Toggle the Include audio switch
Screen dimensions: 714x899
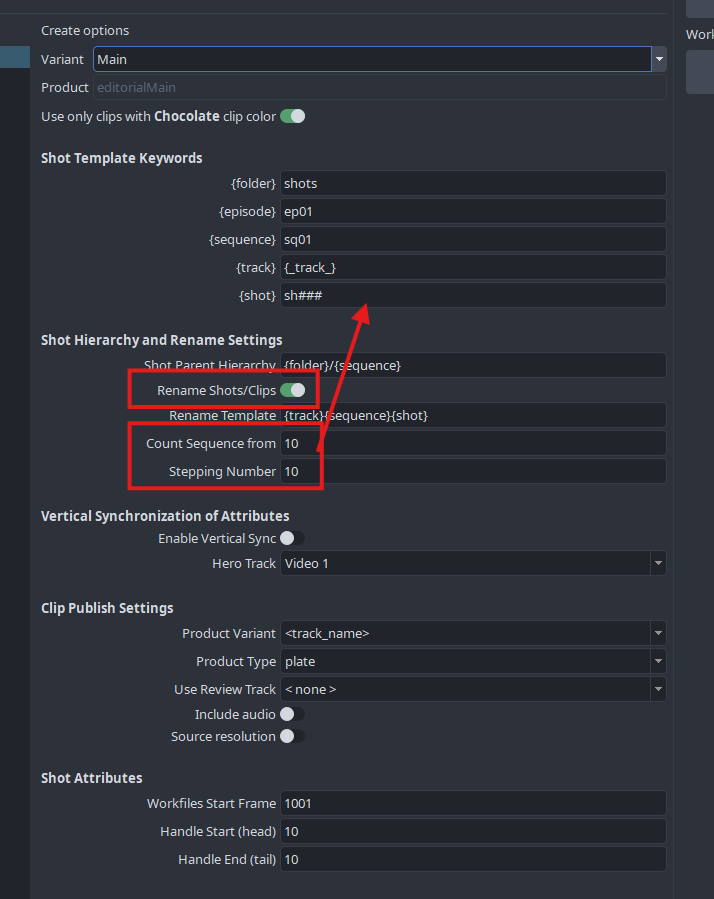point(292,714)
